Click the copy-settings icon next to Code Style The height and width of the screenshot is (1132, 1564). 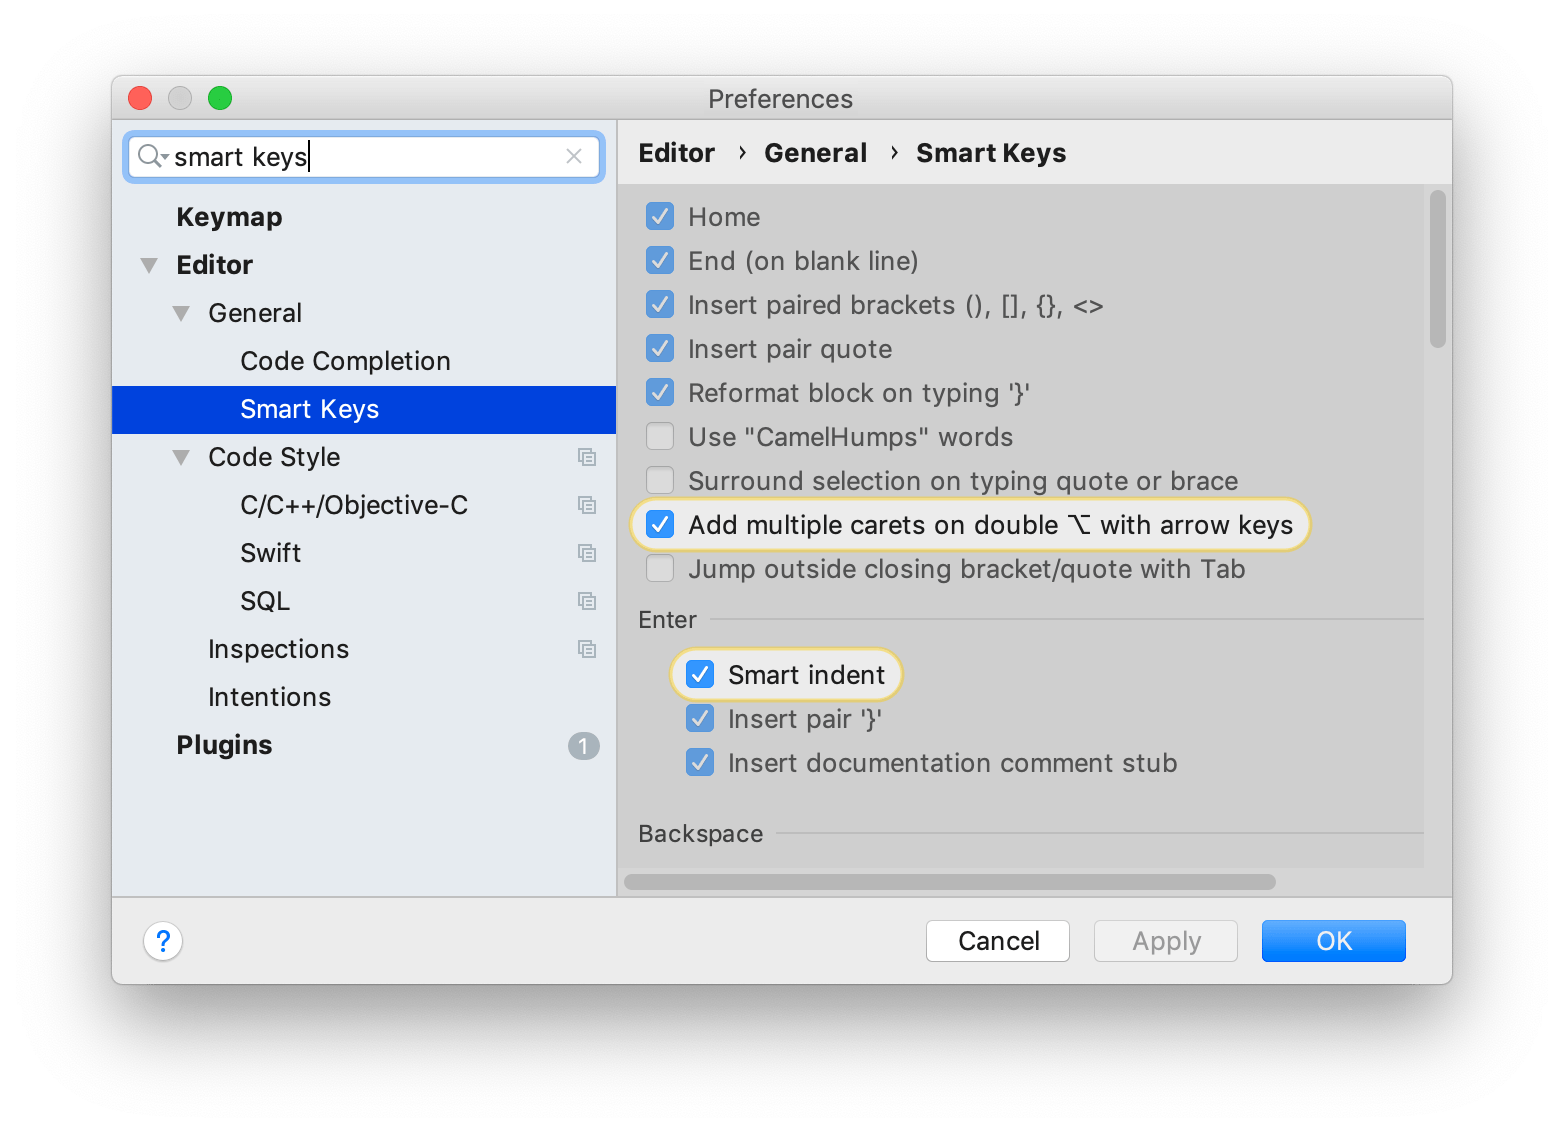(587, 457)
